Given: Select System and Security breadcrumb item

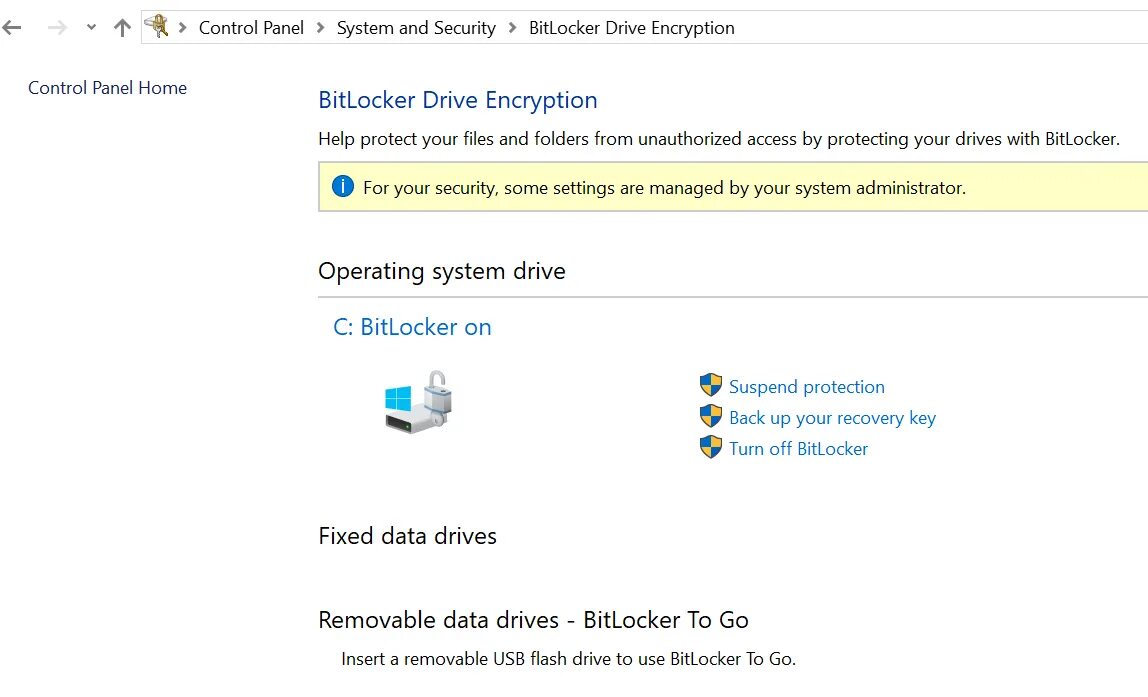Looking at the screenshot, I should click(x=416, y=28).
